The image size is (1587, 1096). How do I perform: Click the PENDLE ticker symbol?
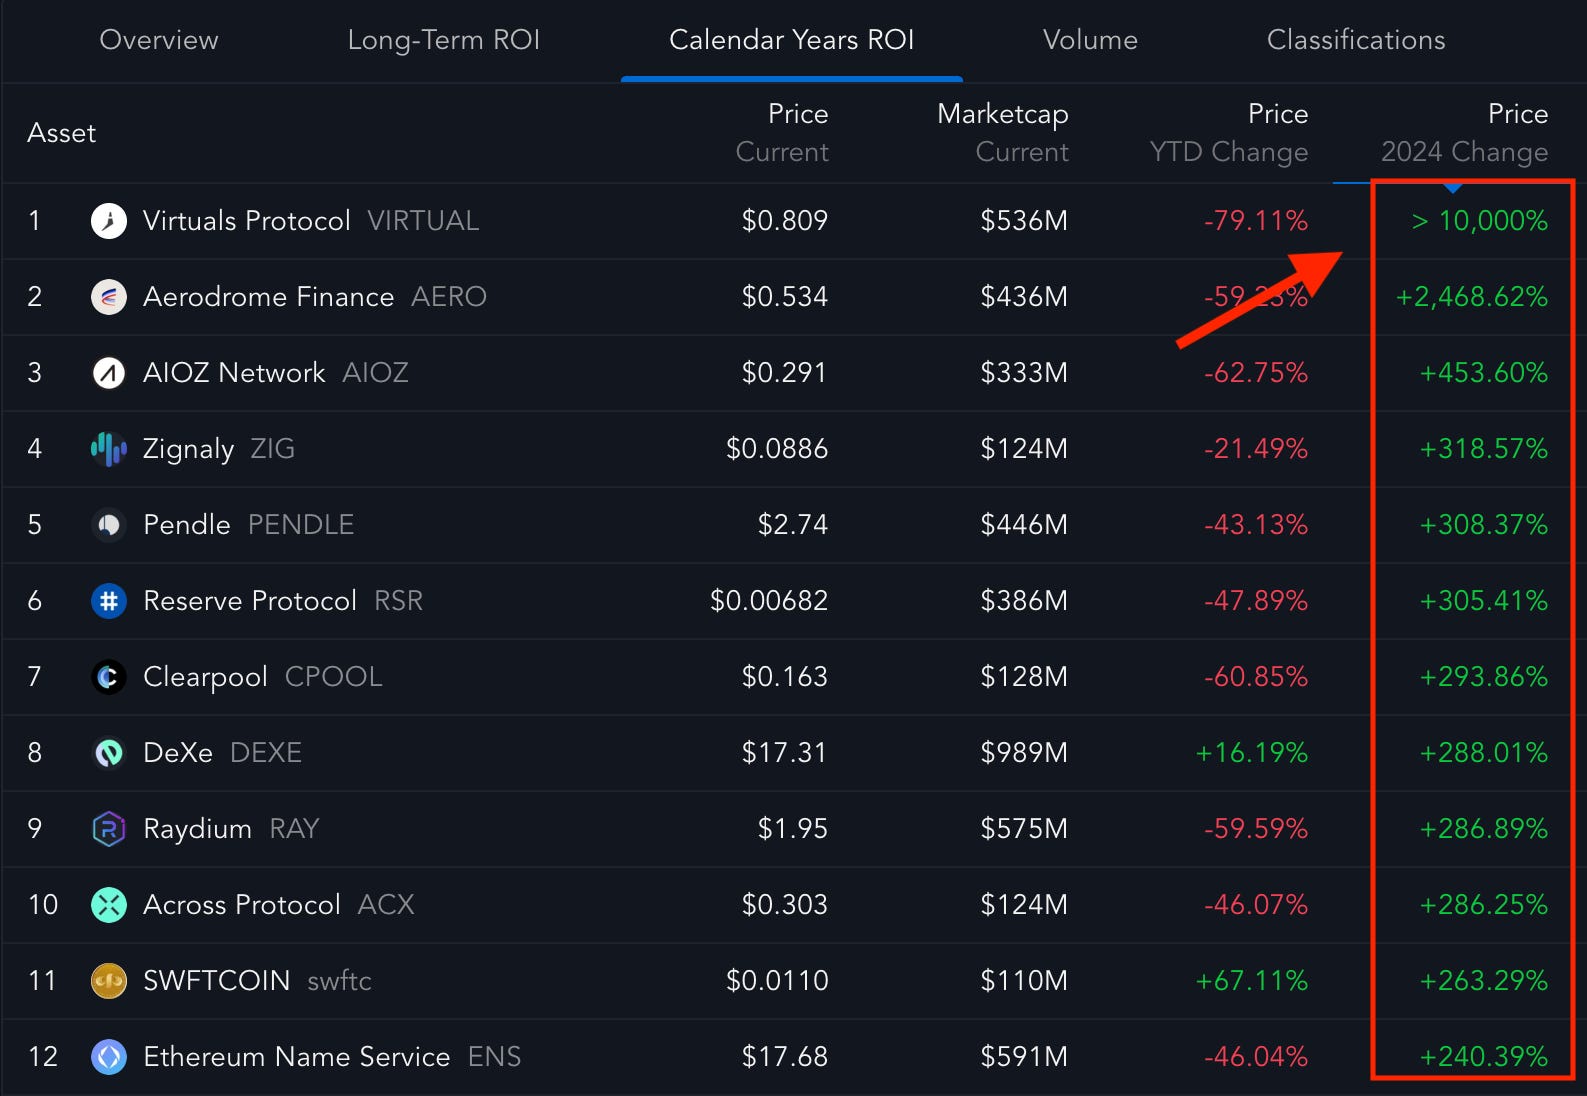click(x=301, y=524)
